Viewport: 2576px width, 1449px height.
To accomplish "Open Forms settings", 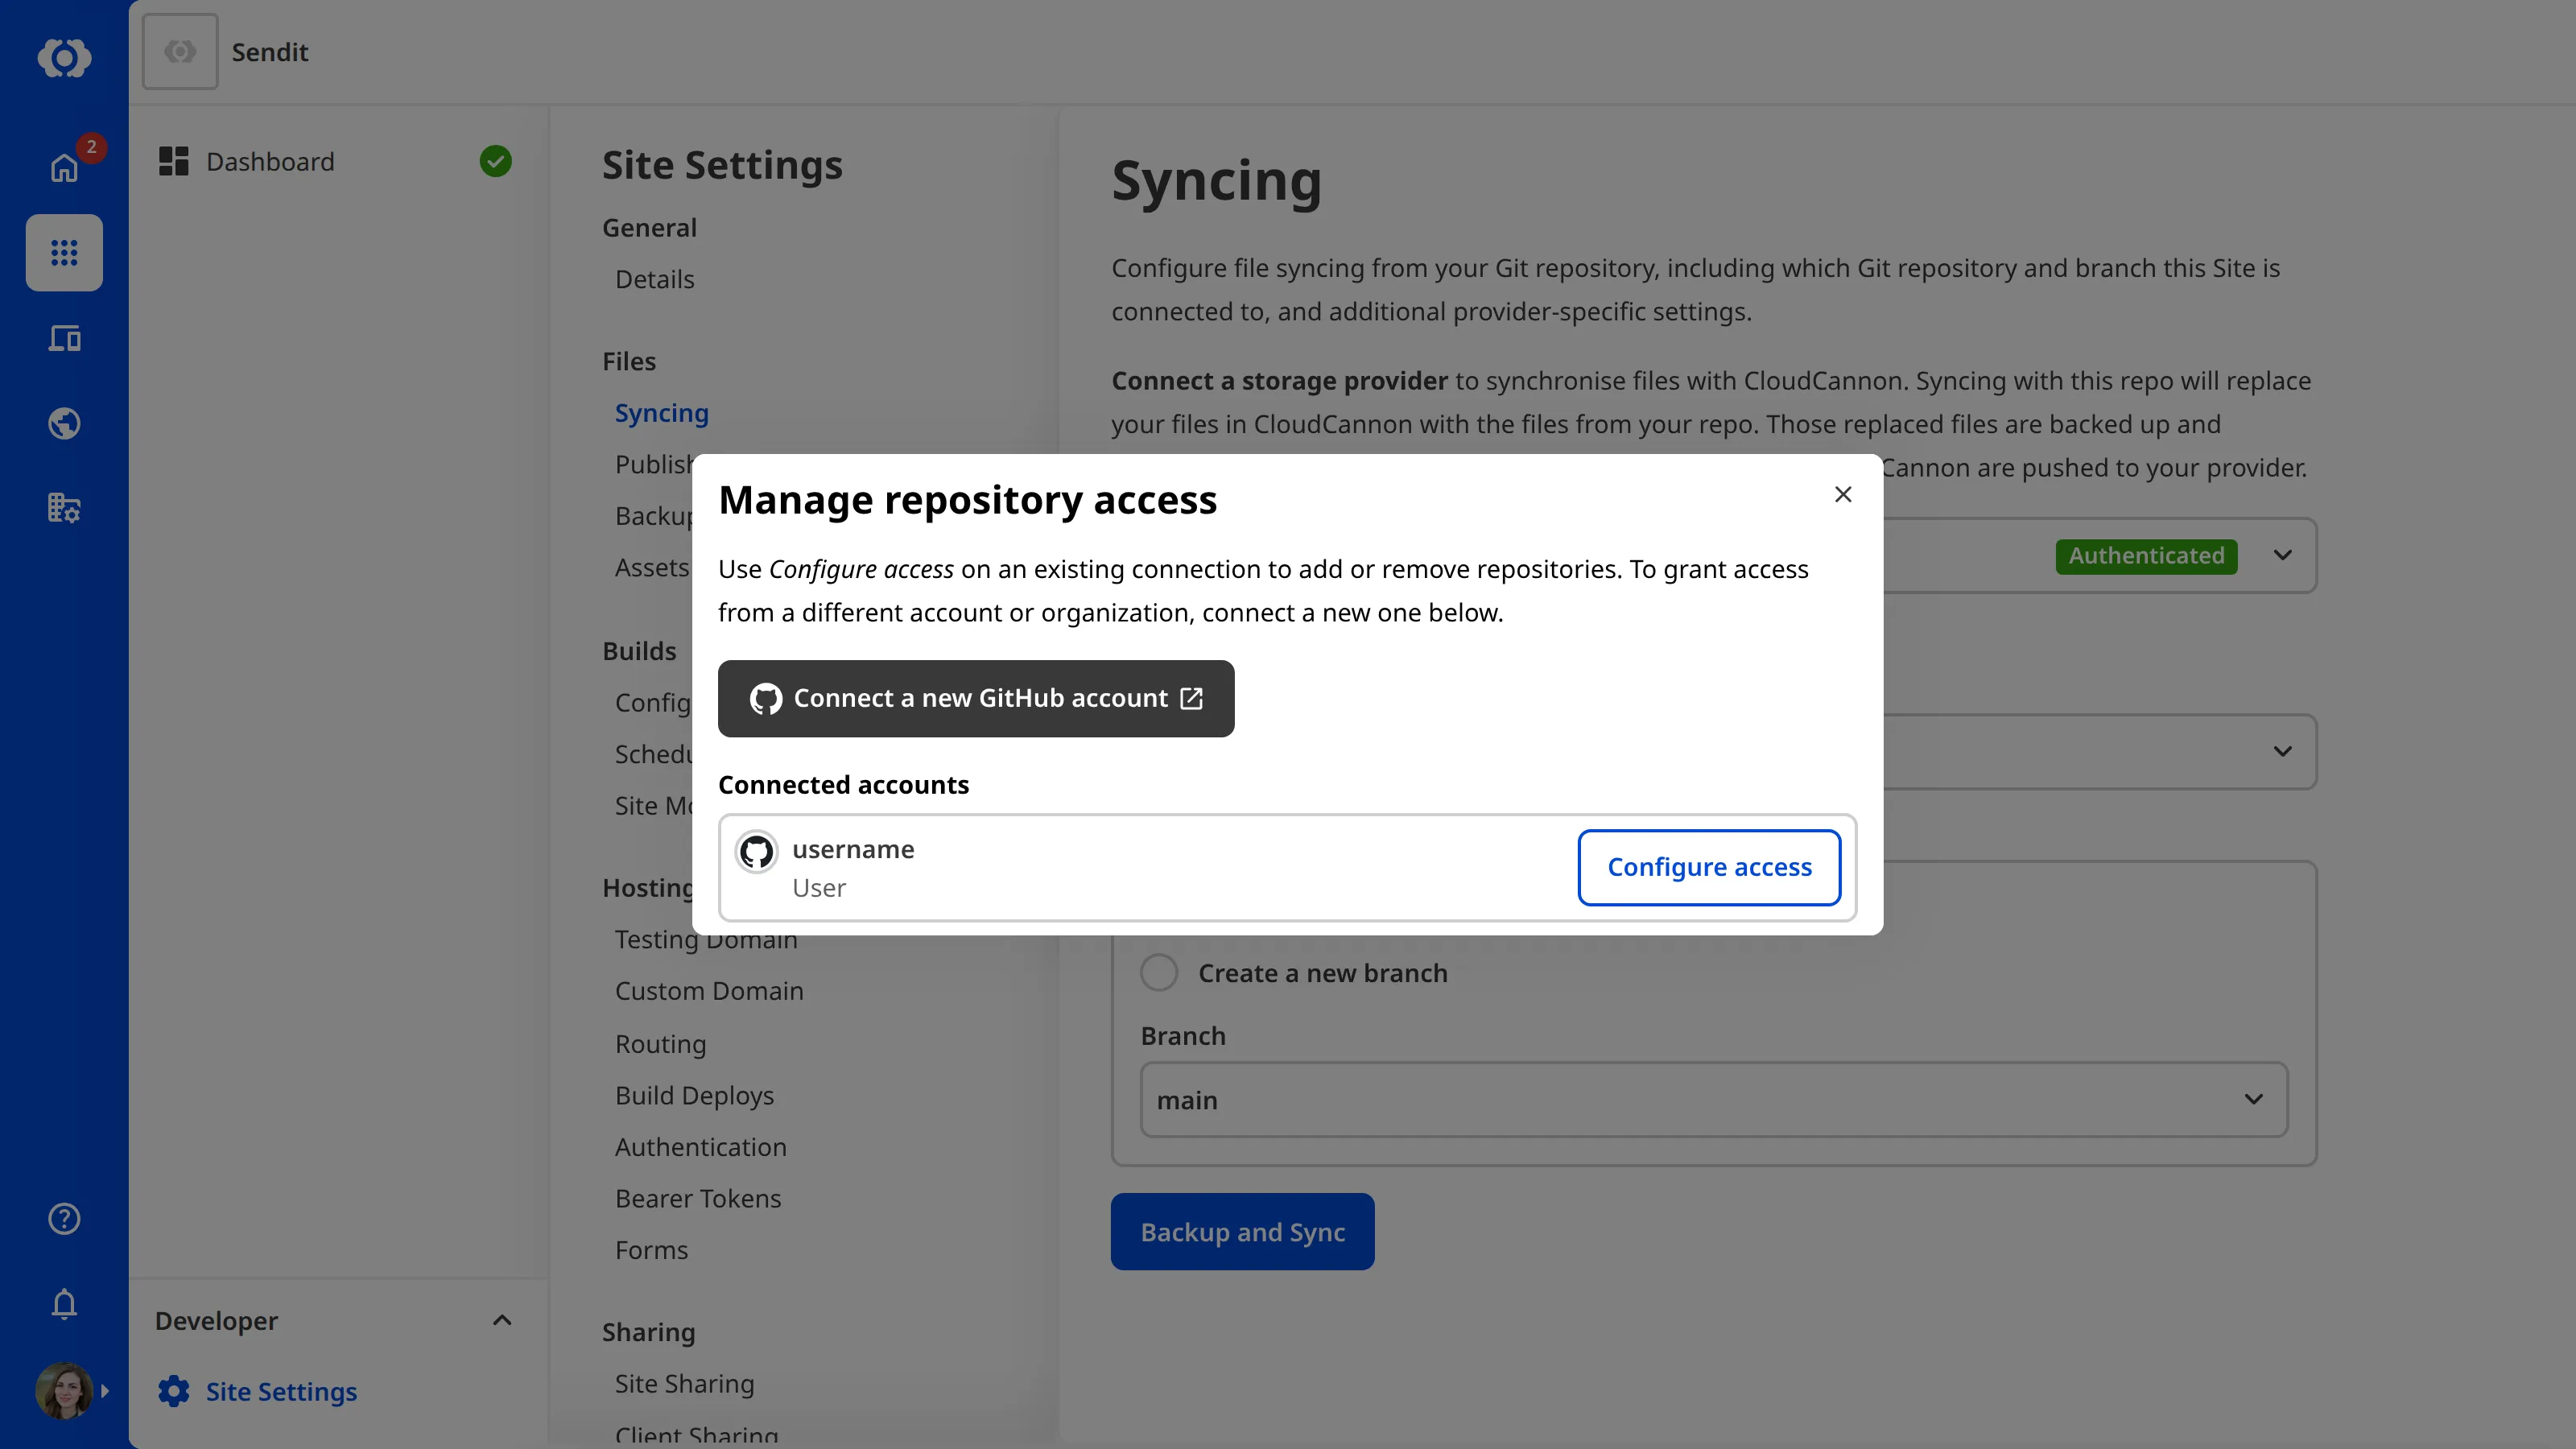I will [x=651, y=1250].
